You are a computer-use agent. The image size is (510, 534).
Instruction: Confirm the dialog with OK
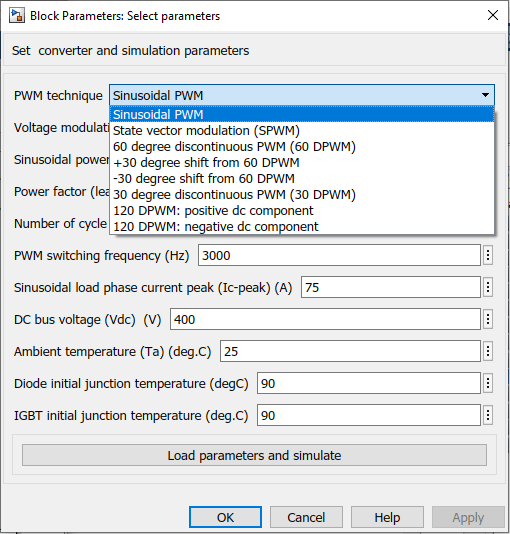pyautogui.click(x=225, y=517)
